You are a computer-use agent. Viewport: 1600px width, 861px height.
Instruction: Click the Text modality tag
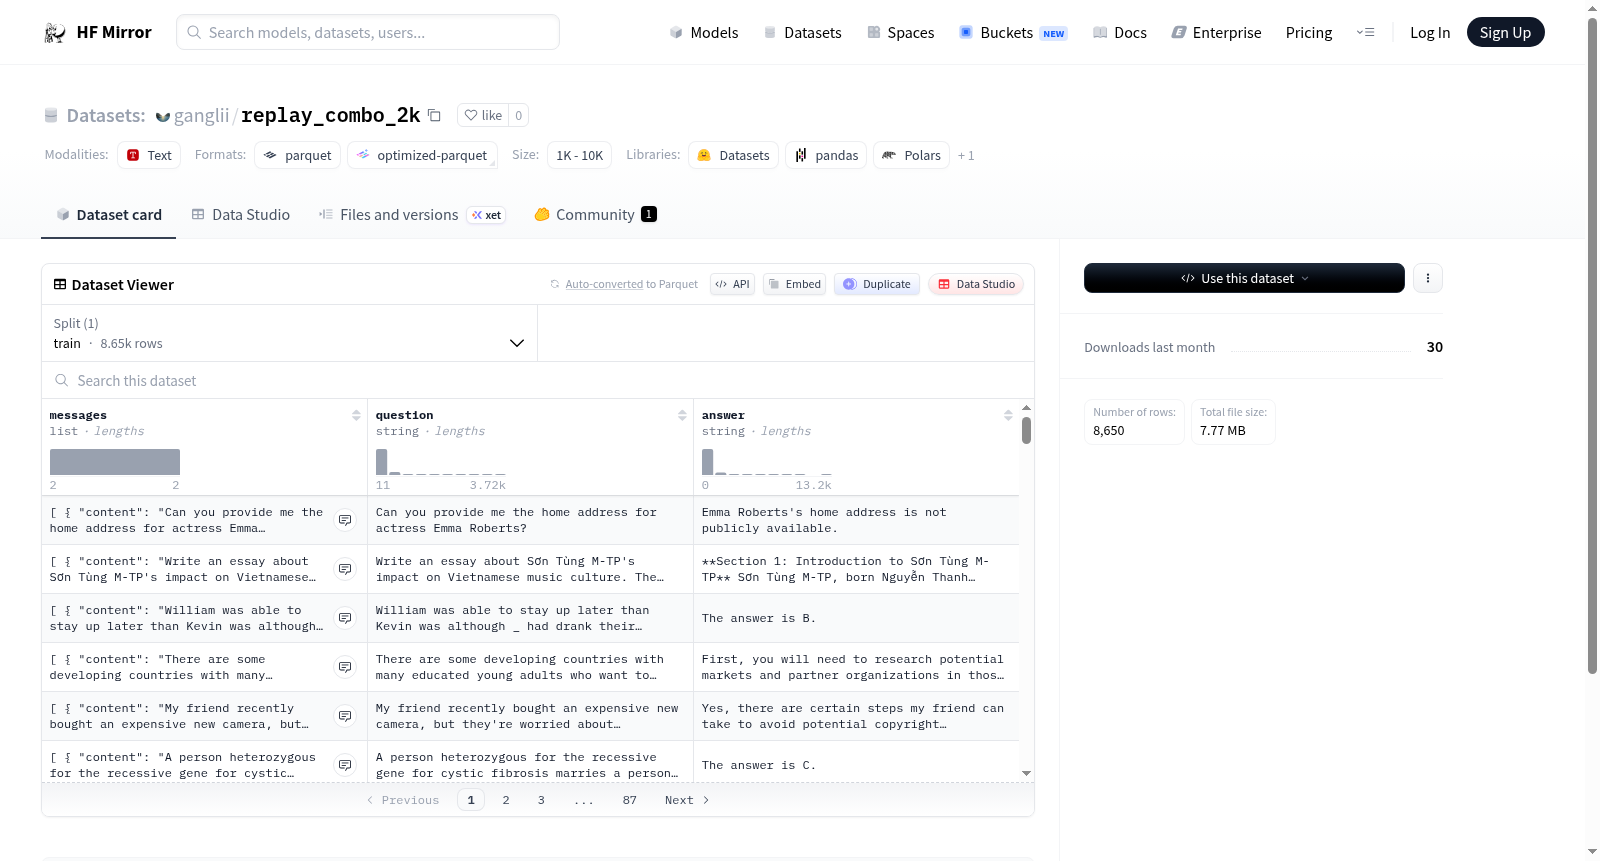(x=149, y=155)
